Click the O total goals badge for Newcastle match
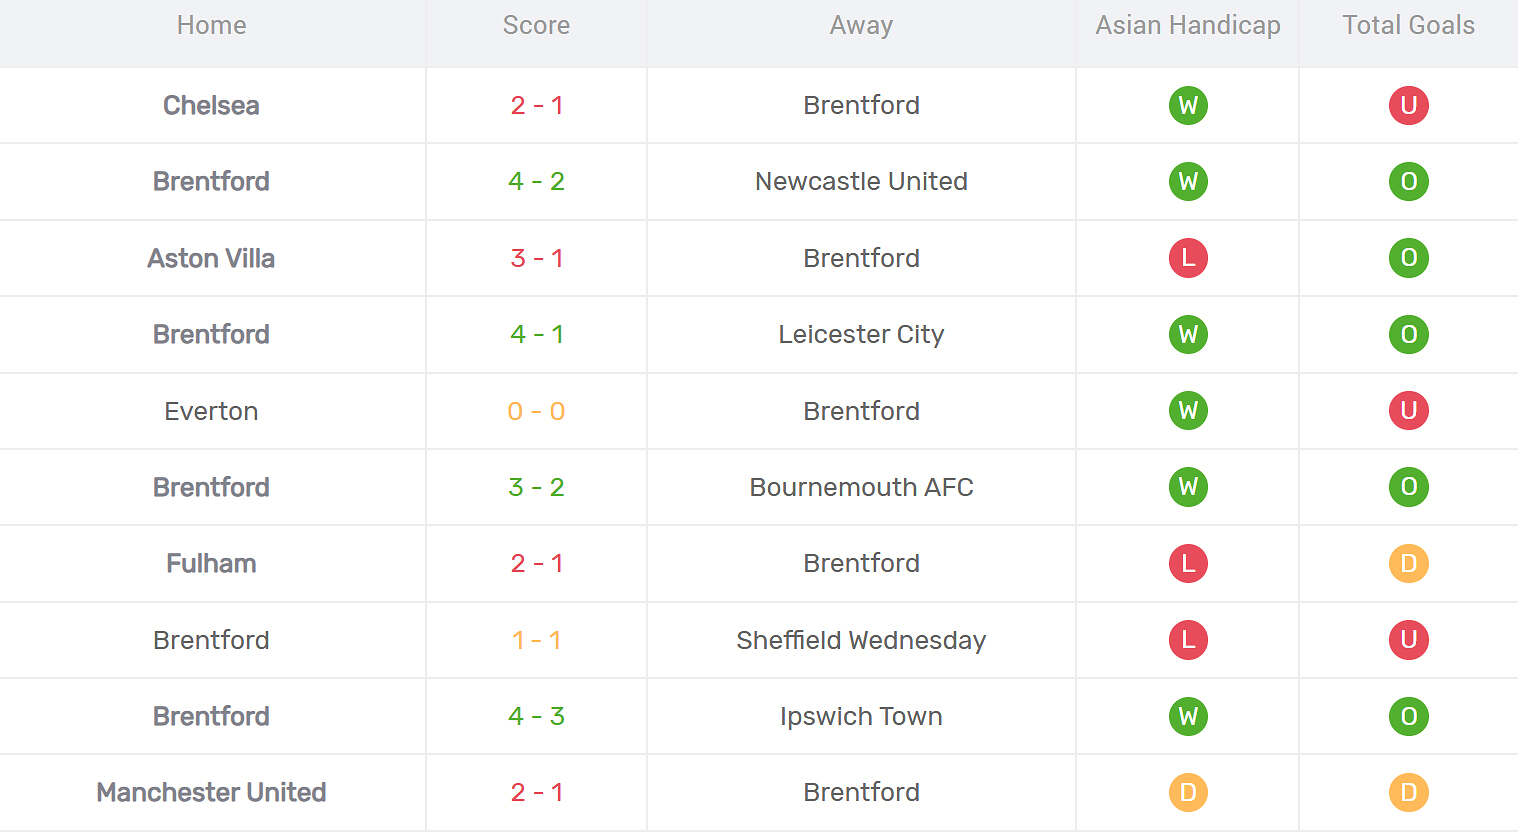Viewport: 1521px width, 835px height. click(x=1408, y=181)
